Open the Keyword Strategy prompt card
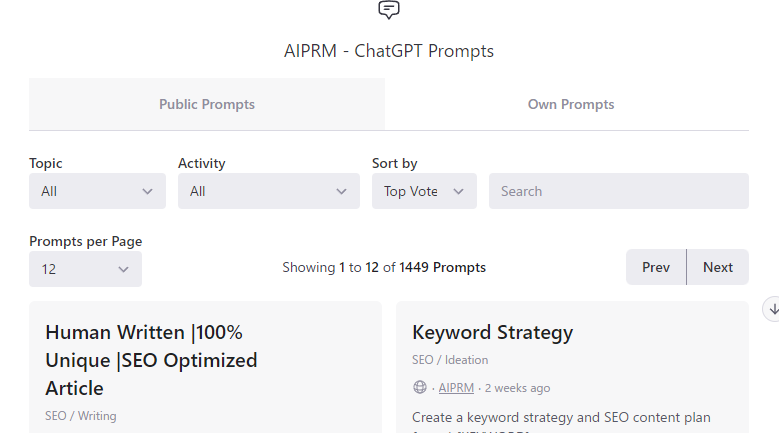Viewport: 779px width, 433px height. point(492,332)
